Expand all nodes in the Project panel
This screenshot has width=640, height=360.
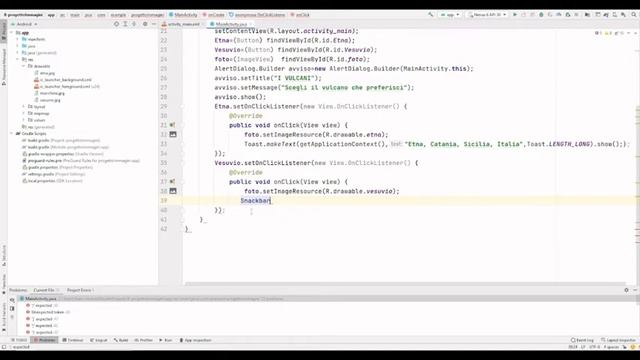125,24
